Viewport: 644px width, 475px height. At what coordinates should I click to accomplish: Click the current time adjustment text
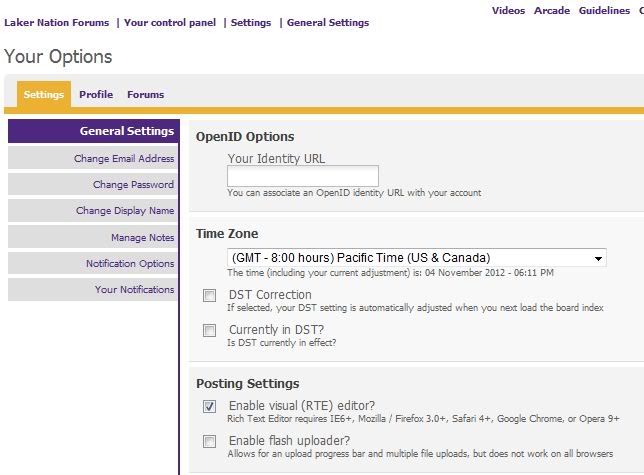pyautogui.click(x=391, y=273)
